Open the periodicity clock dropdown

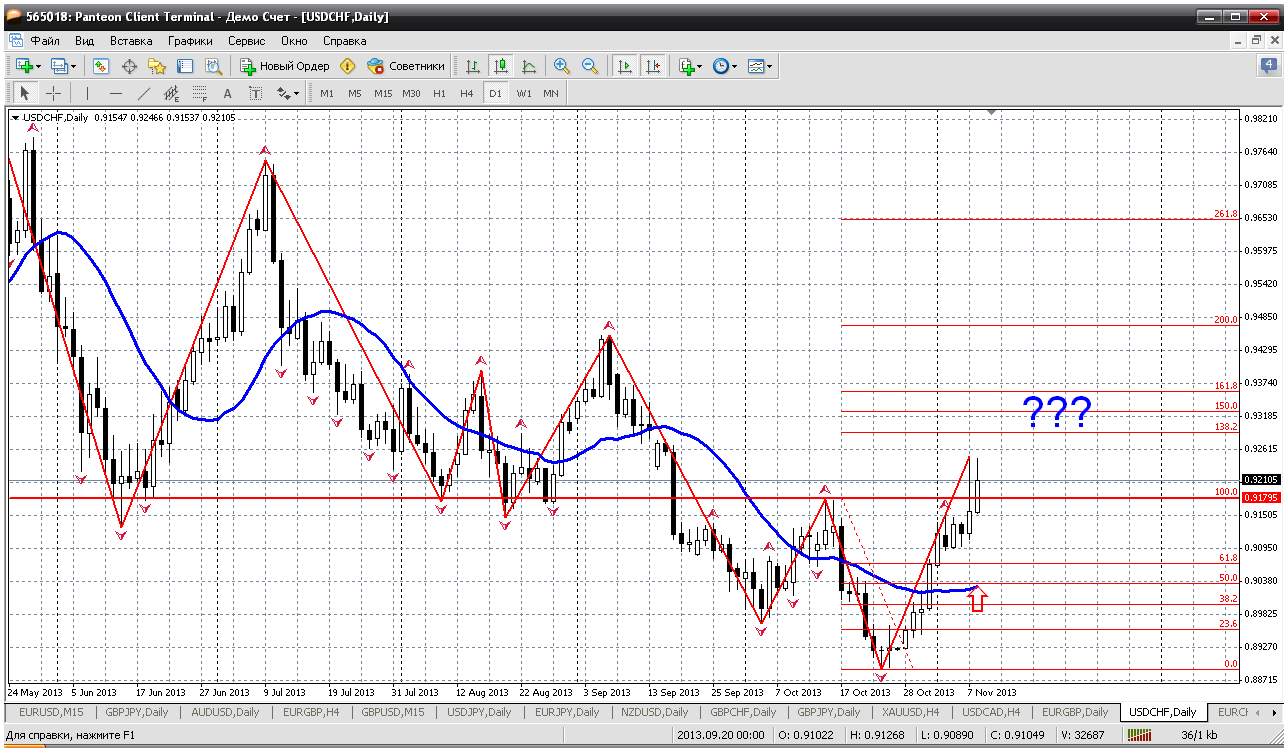click(734, 66)
